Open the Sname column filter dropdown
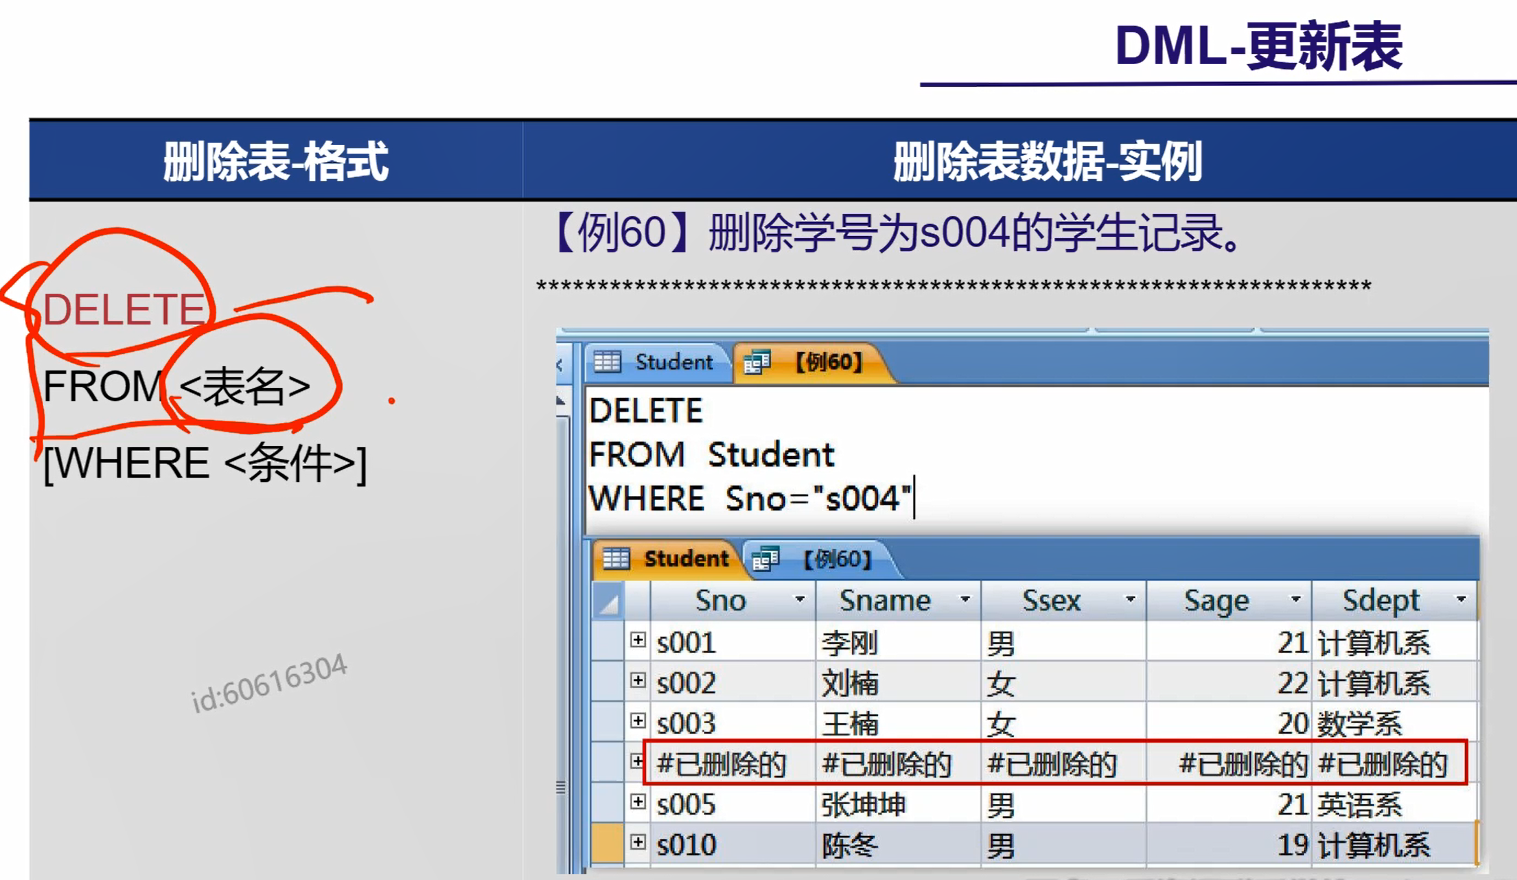Image resolution: width=1517 pixels, height=880 pixels. [x=965, y=600]
